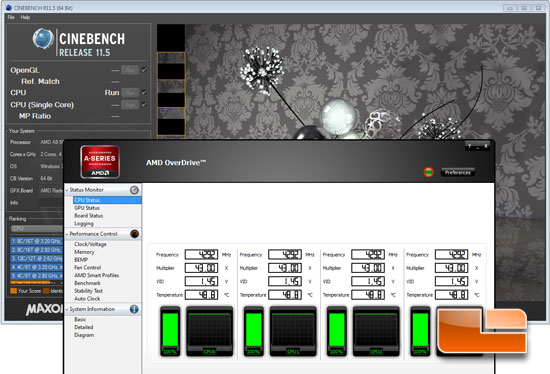Click the CPU0 Multiplier readout
This screenshot has height=374, width=550.
tap(201, 268)
